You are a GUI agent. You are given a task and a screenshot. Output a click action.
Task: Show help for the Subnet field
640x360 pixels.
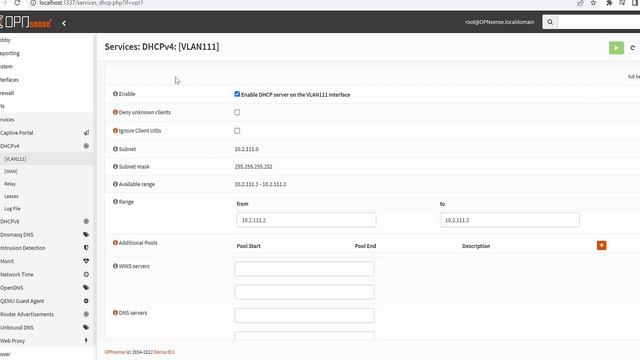(x=115, y=149)
